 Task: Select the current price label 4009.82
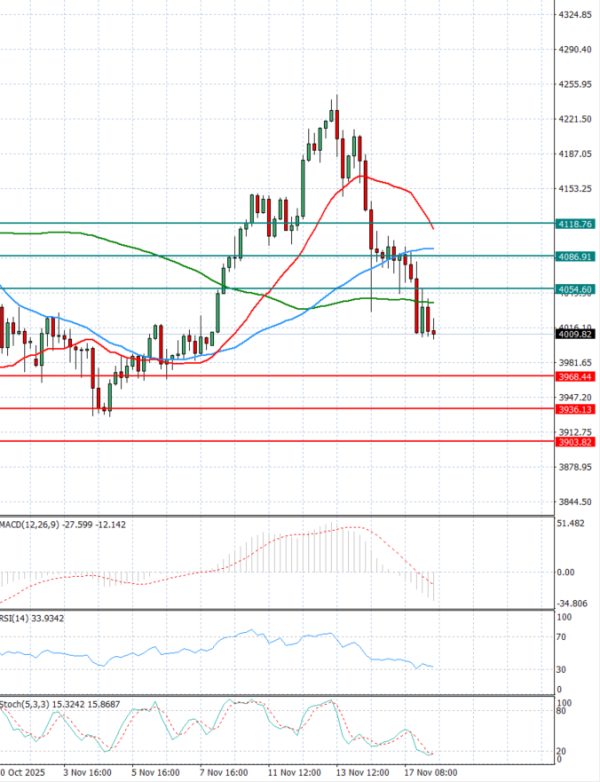[575, 335]
